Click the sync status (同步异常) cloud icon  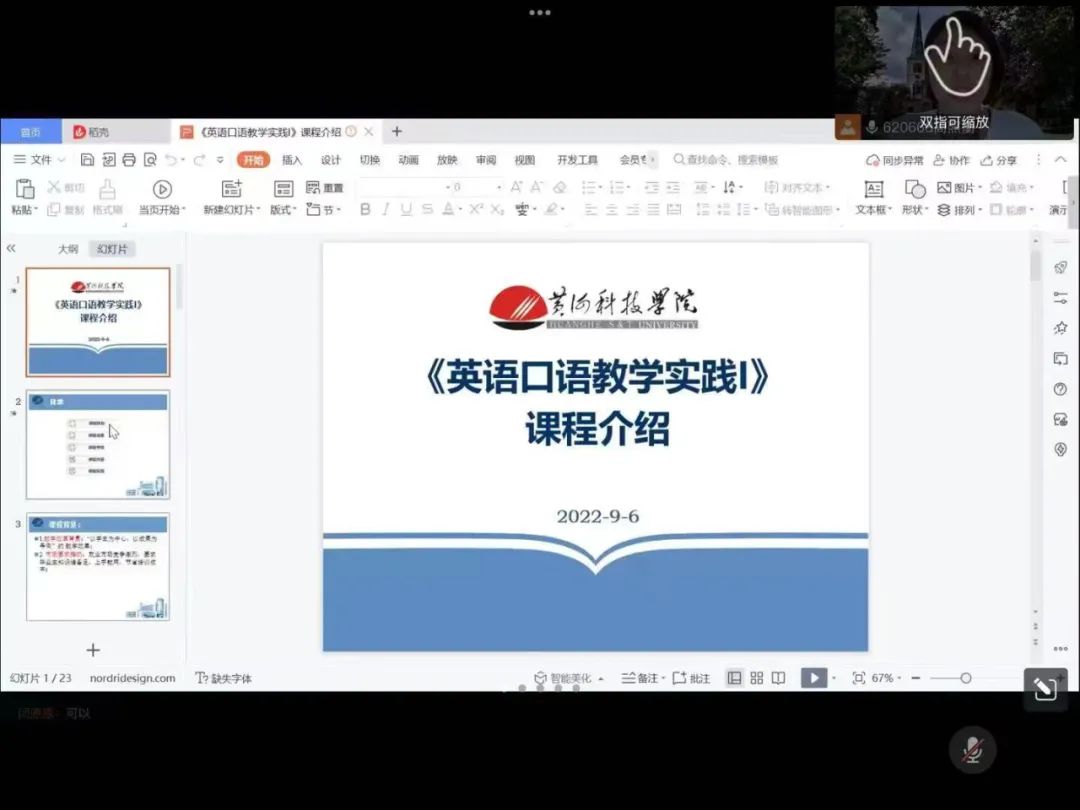coord(873,160)
